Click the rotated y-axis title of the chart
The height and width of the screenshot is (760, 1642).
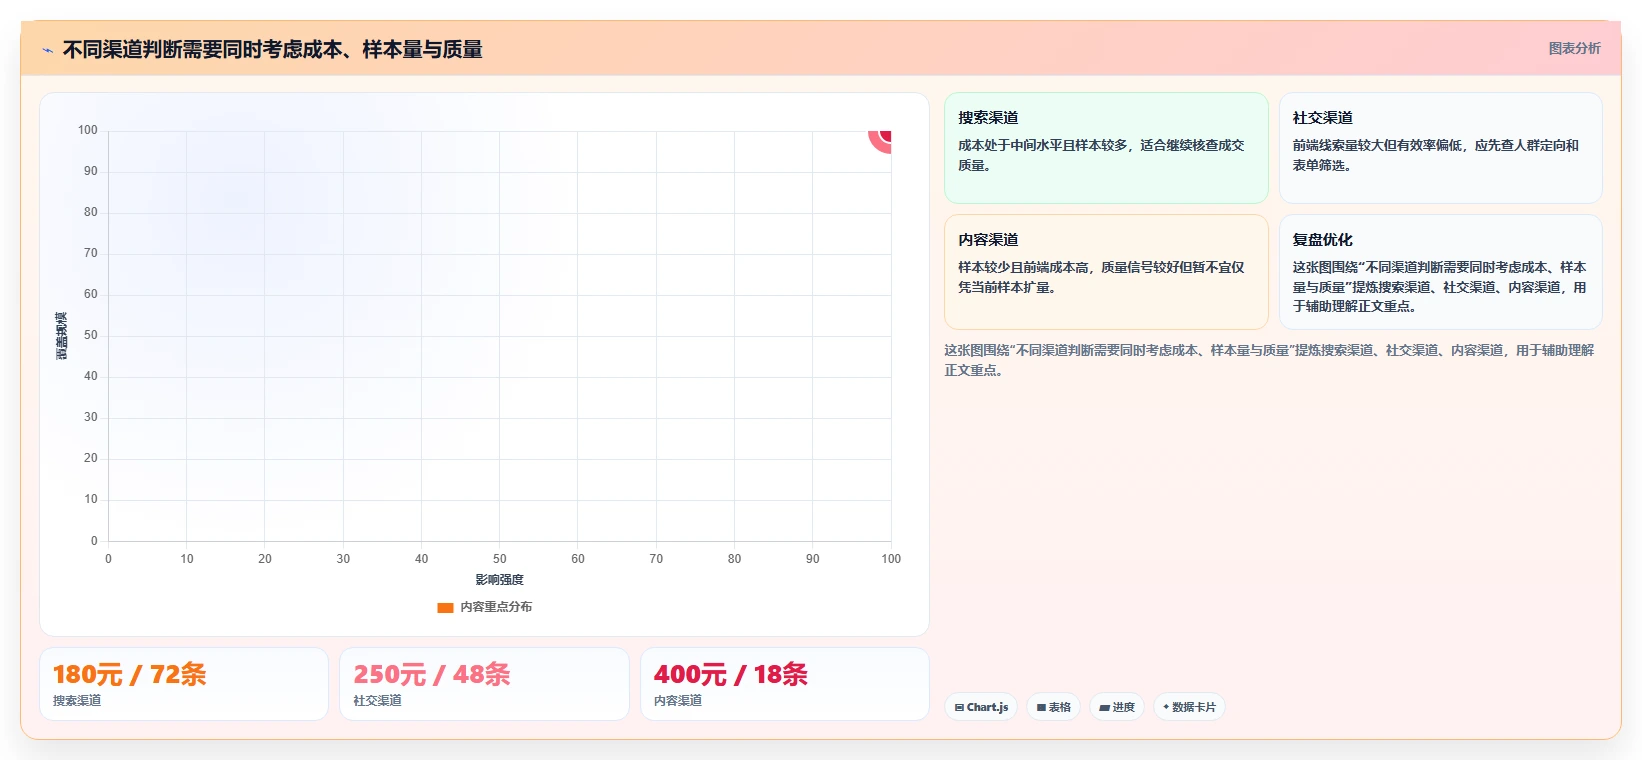(62, 336)
